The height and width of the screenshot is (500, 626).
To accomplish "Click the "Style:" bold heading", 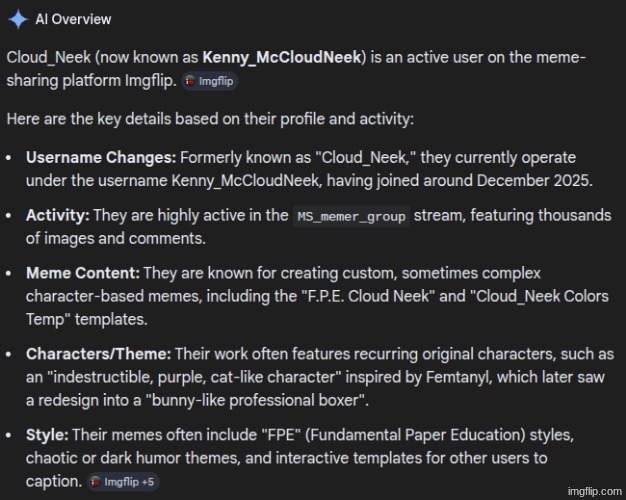I will tap(47, 436).
